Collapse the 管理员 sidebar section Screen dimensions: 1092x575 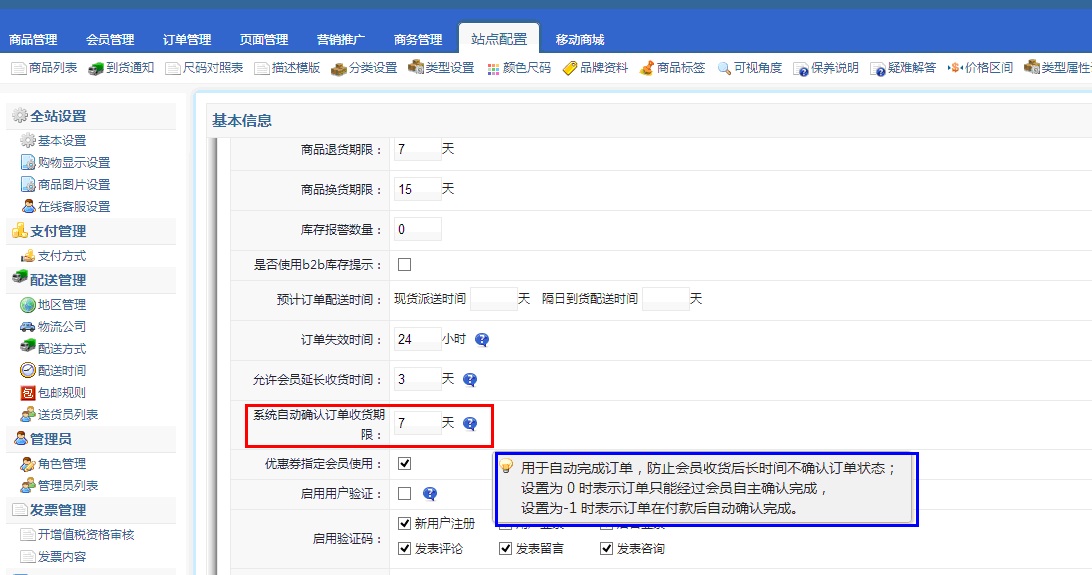(x=91, y=439)
